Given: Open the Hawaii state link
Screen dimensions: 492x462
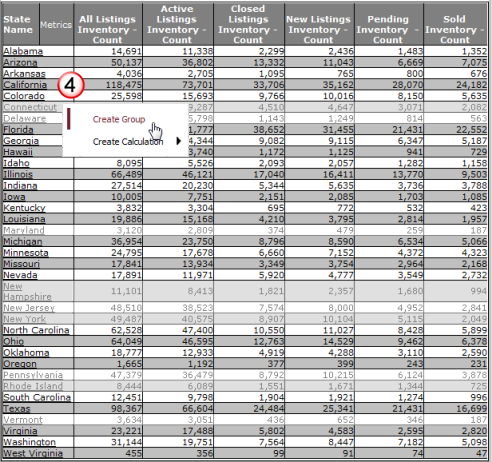Looking at the screenshot, I should pos(18,152).
